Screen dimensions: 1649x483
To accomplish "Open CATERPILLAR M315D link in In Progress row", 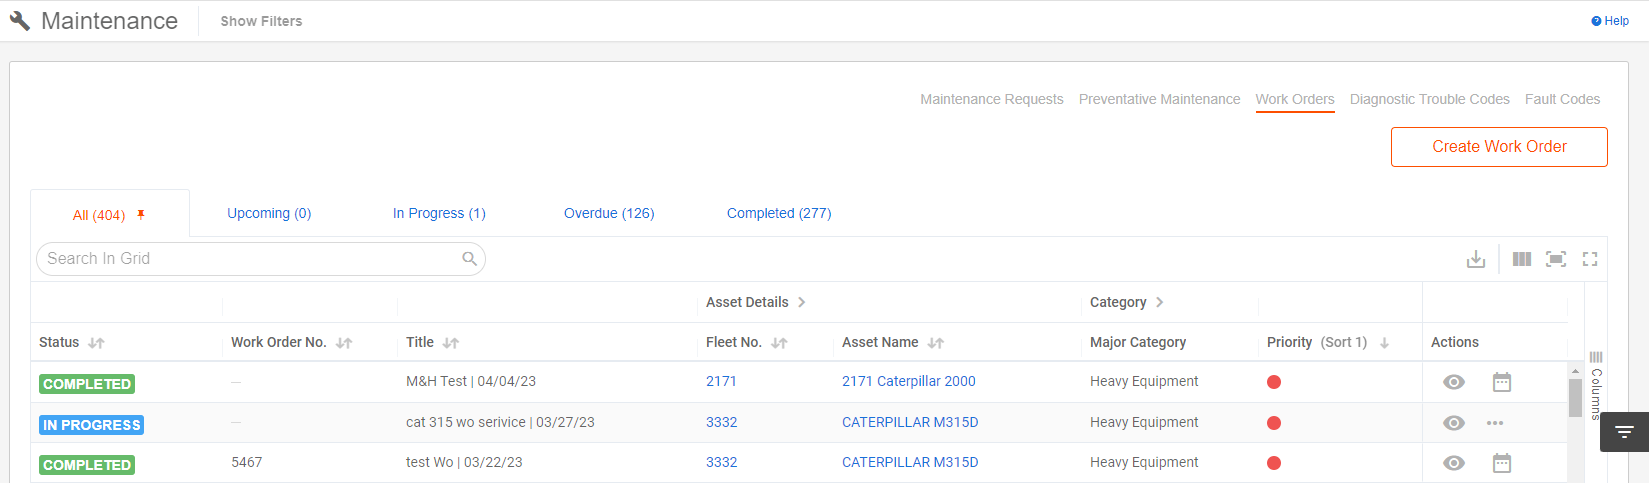I will pos(910,422).
